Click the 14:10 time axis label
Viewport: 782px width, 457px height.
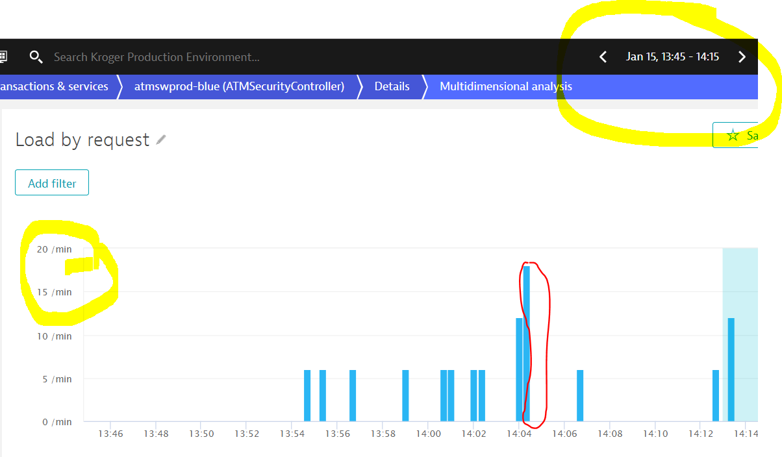(655, 434)
